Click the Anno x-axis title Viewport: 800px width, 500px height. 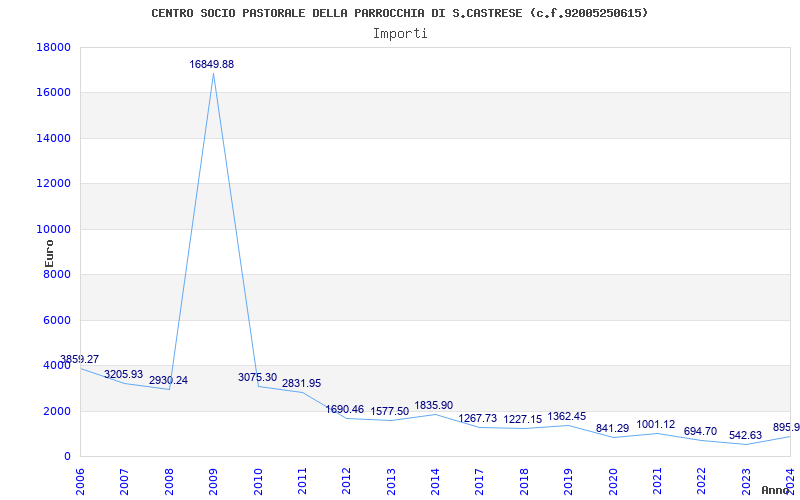776,490
